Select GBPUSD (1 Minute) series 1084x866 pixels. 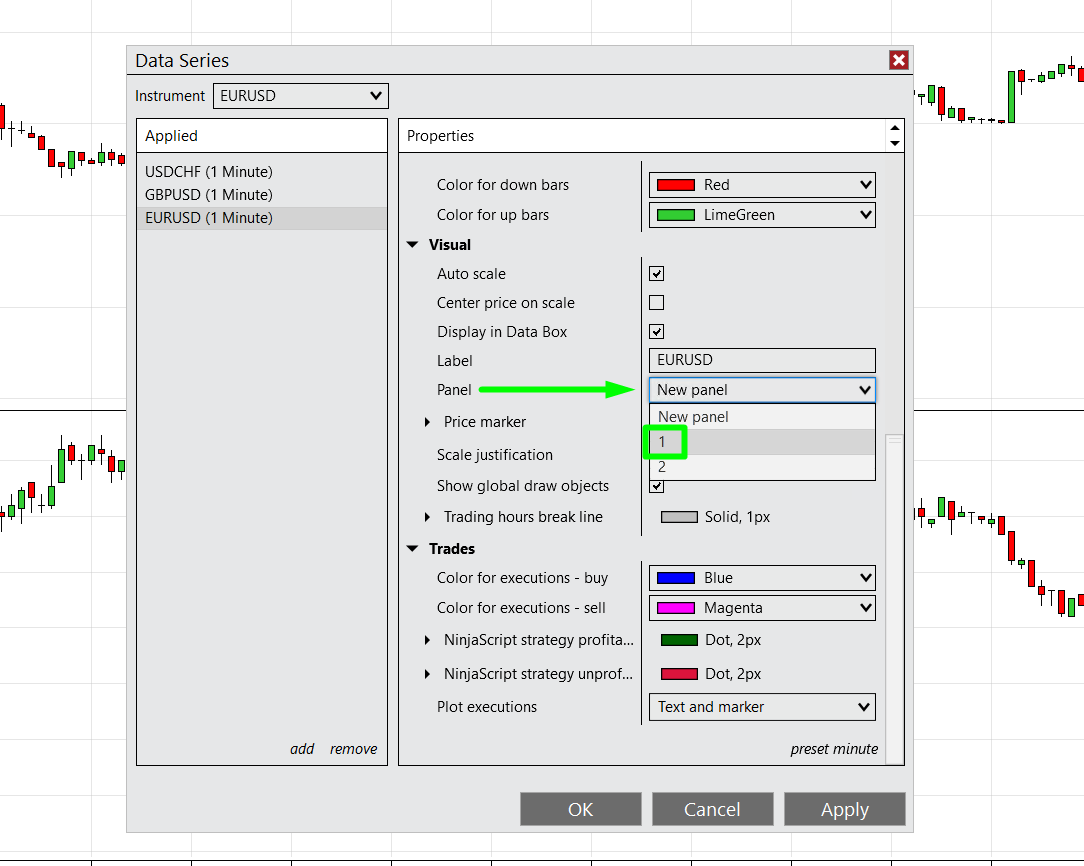tap(209, 195)
